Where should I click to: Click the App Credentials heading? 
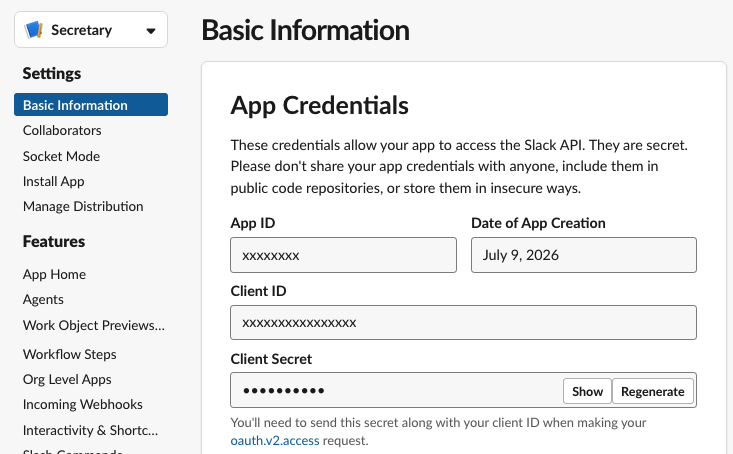320,105
